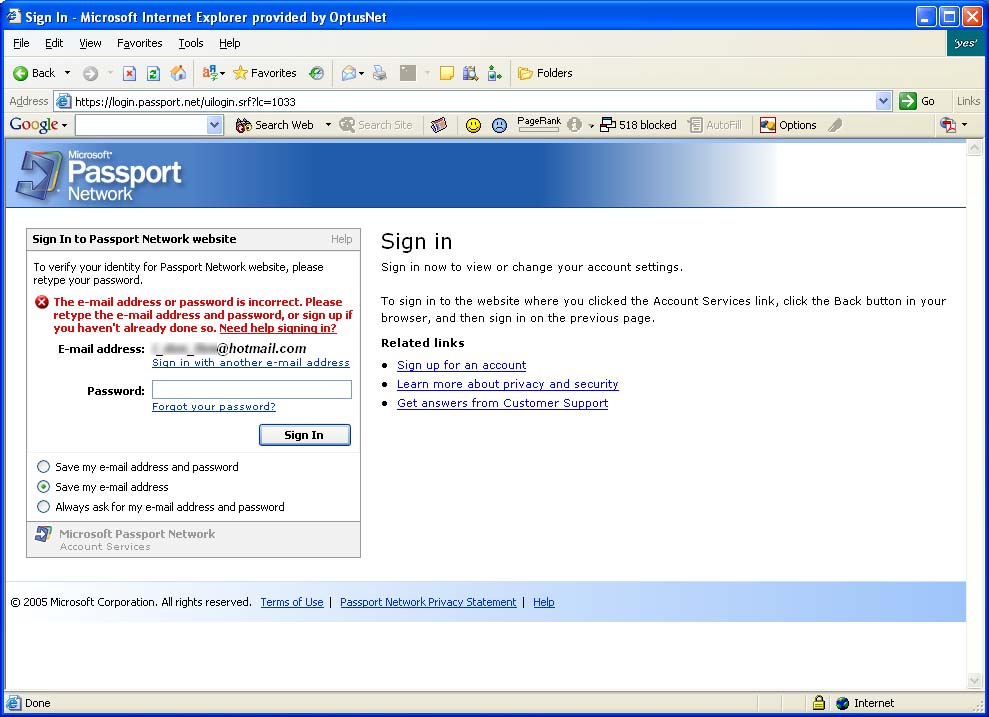Vote with the yellow smiley face icon
The width and height of the screenshot is (989, 717).
click(x=473, y=125)
